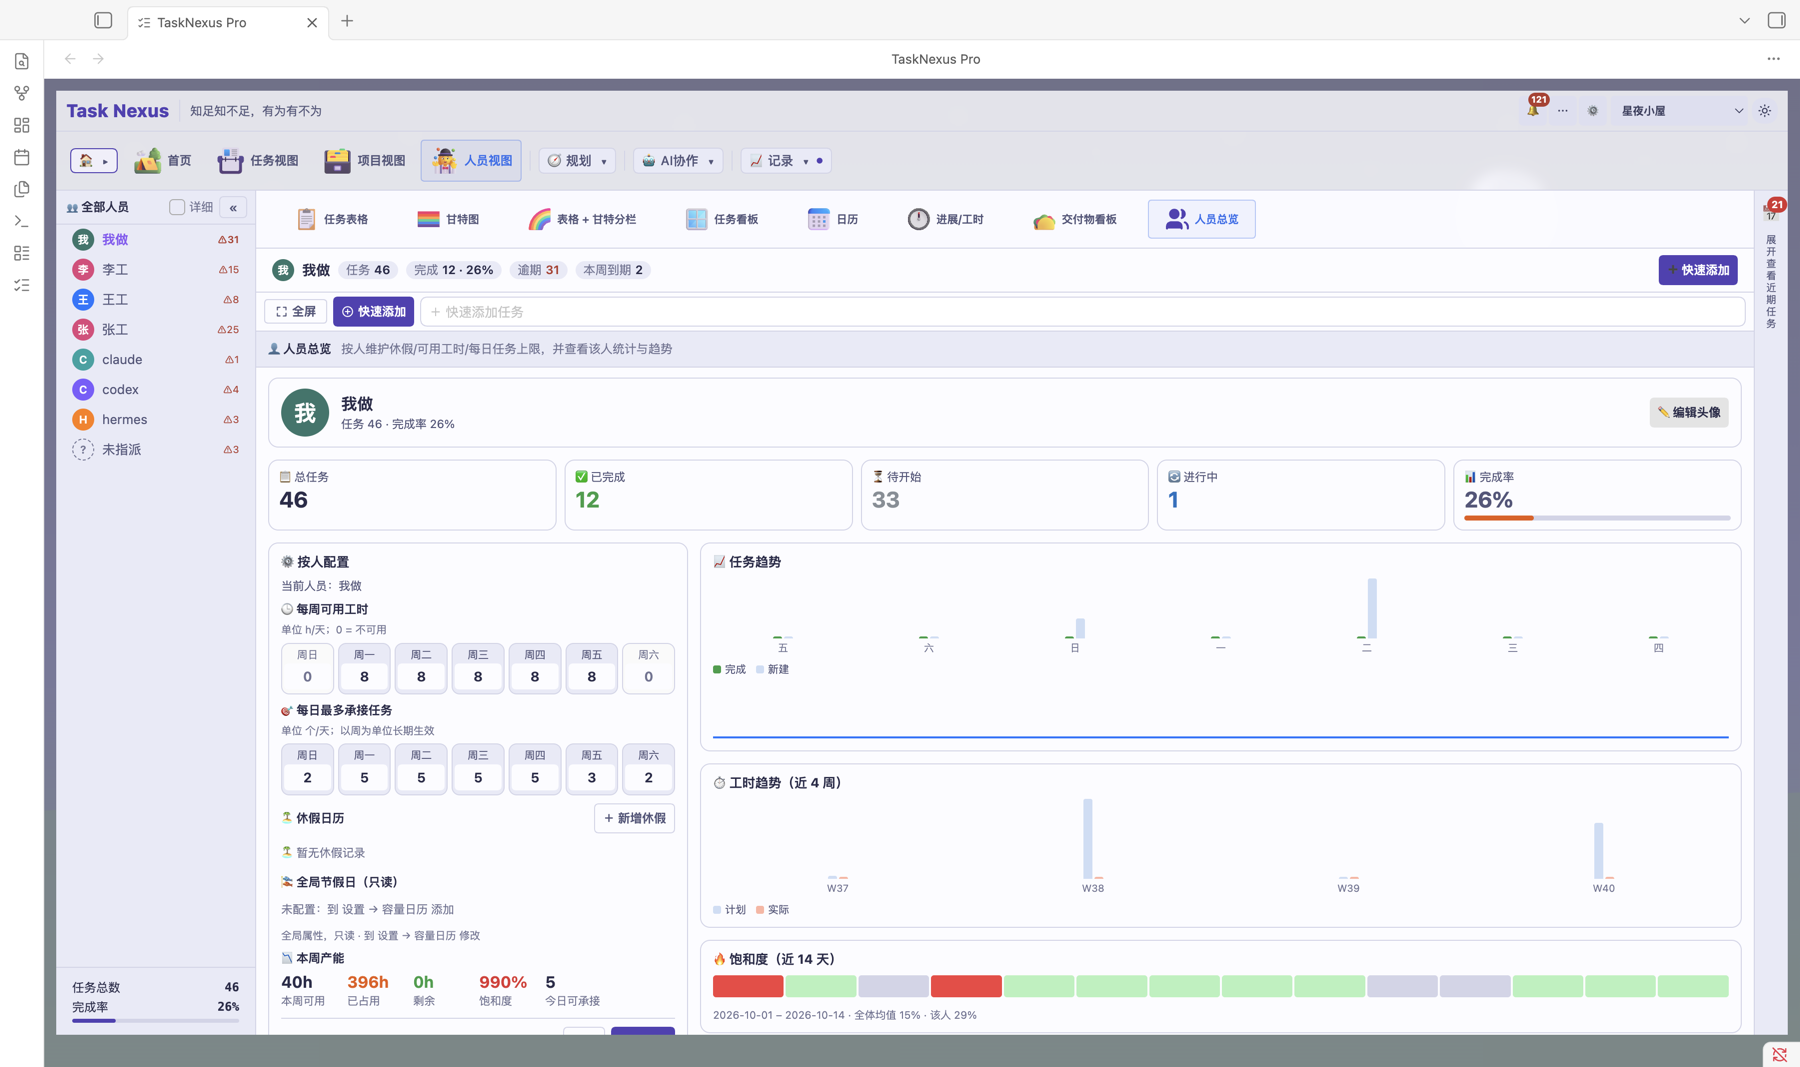This screenshot has width=1800, height=1067.
Task: Expand the 规划 dropdown
Action: coord(577,160)
